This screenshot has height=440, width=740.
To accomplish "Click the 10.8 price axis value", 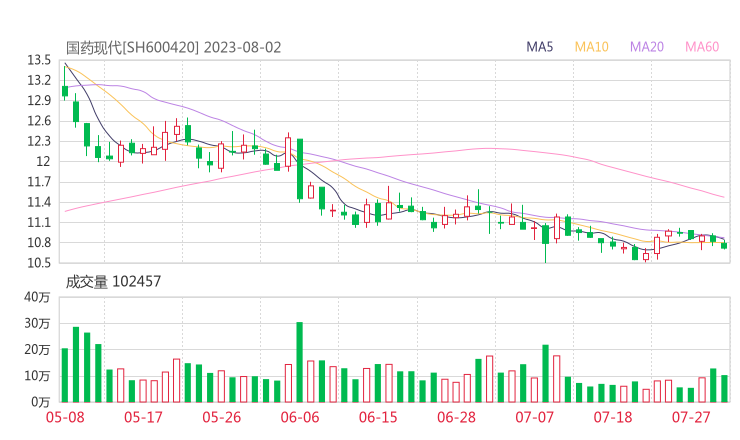I will pyautogui.click(x=39, y=243).
